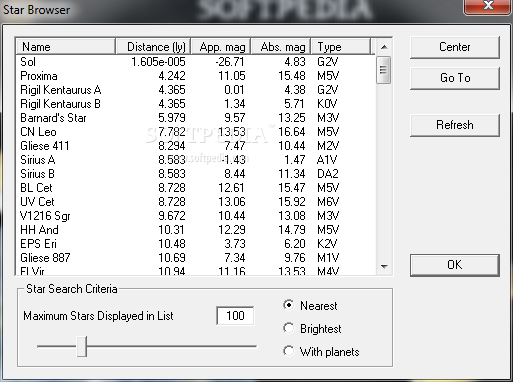Image resolution: width=513 pixels, height=382 pixels.
Task: Click the K0V type cell
Action: click(x=327, y=104)
